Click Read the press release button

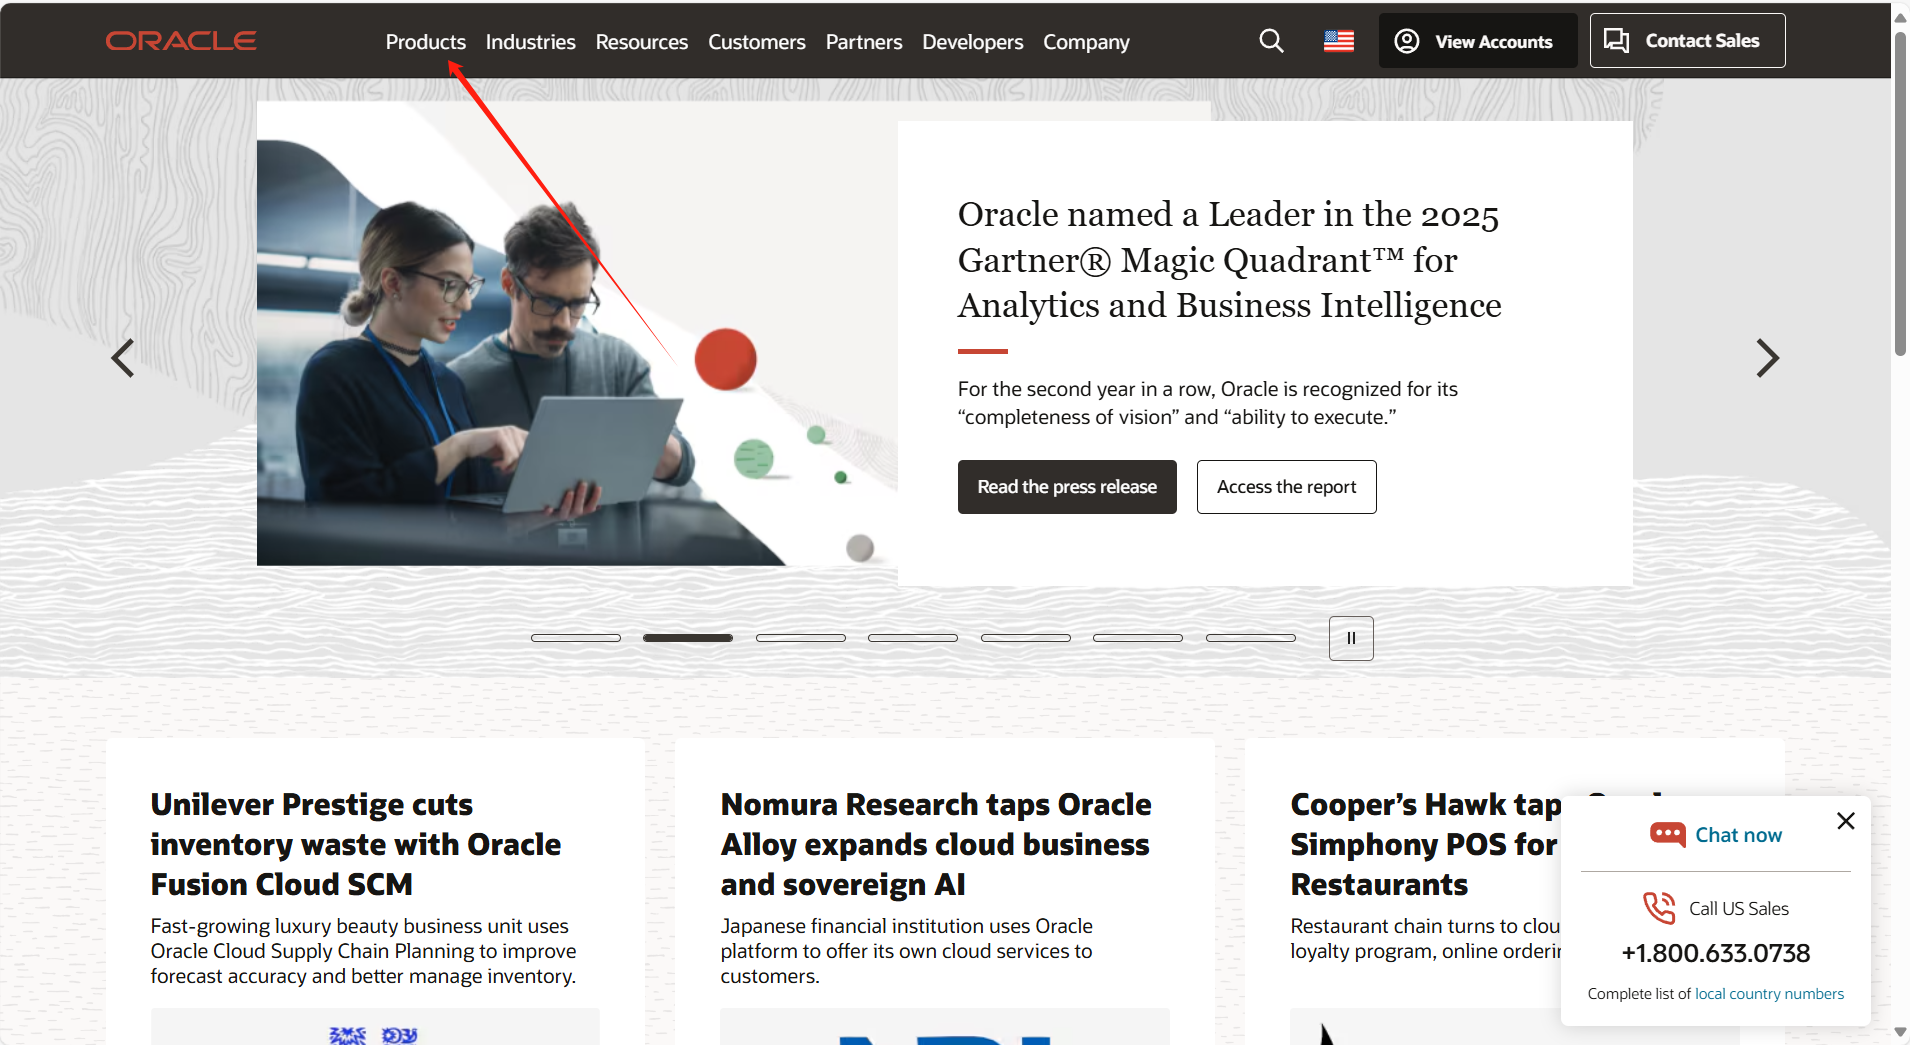(x=1067, y=487)
